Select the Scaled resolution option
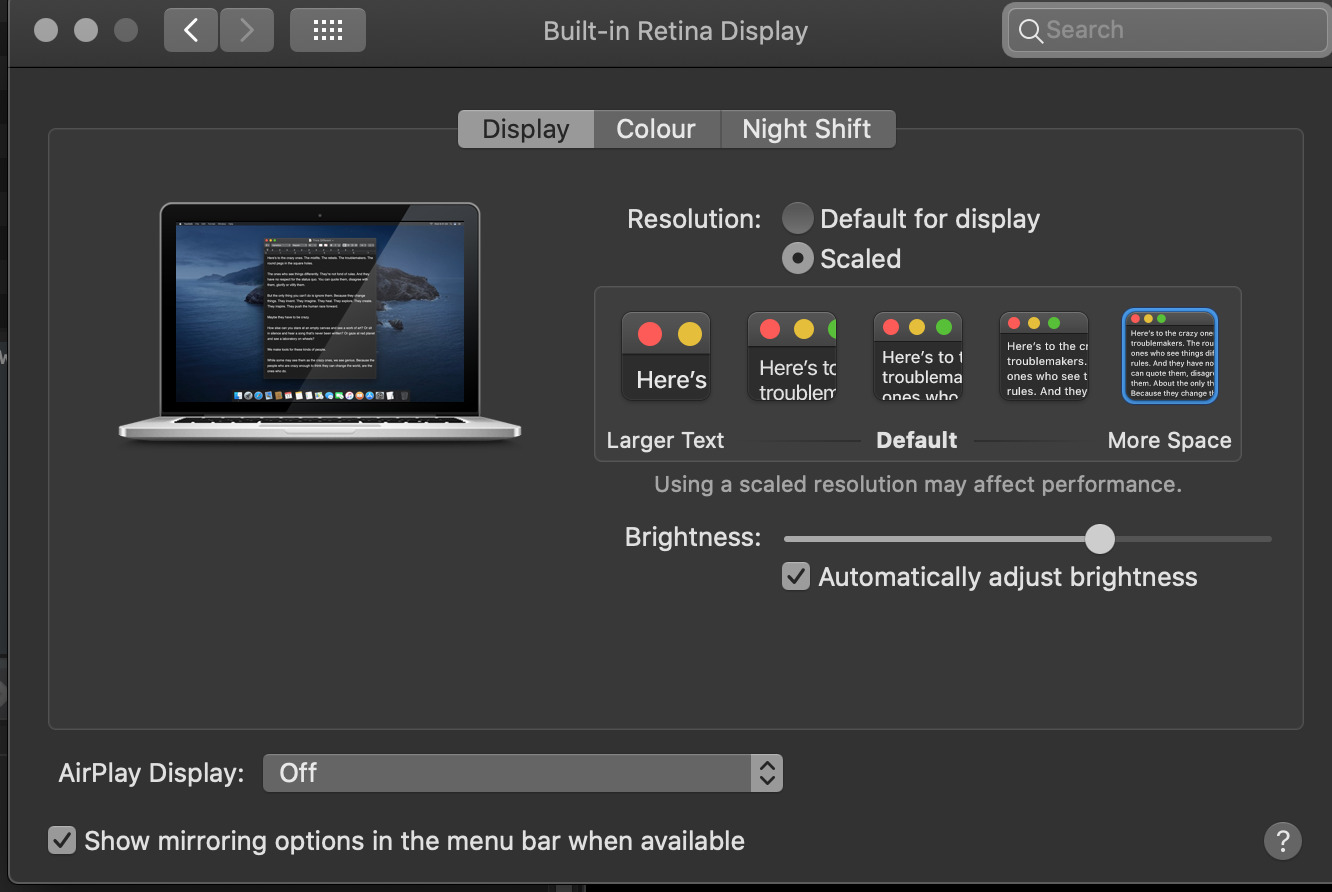The height and width of the screenshot is (892, 1332). point(797,258)
